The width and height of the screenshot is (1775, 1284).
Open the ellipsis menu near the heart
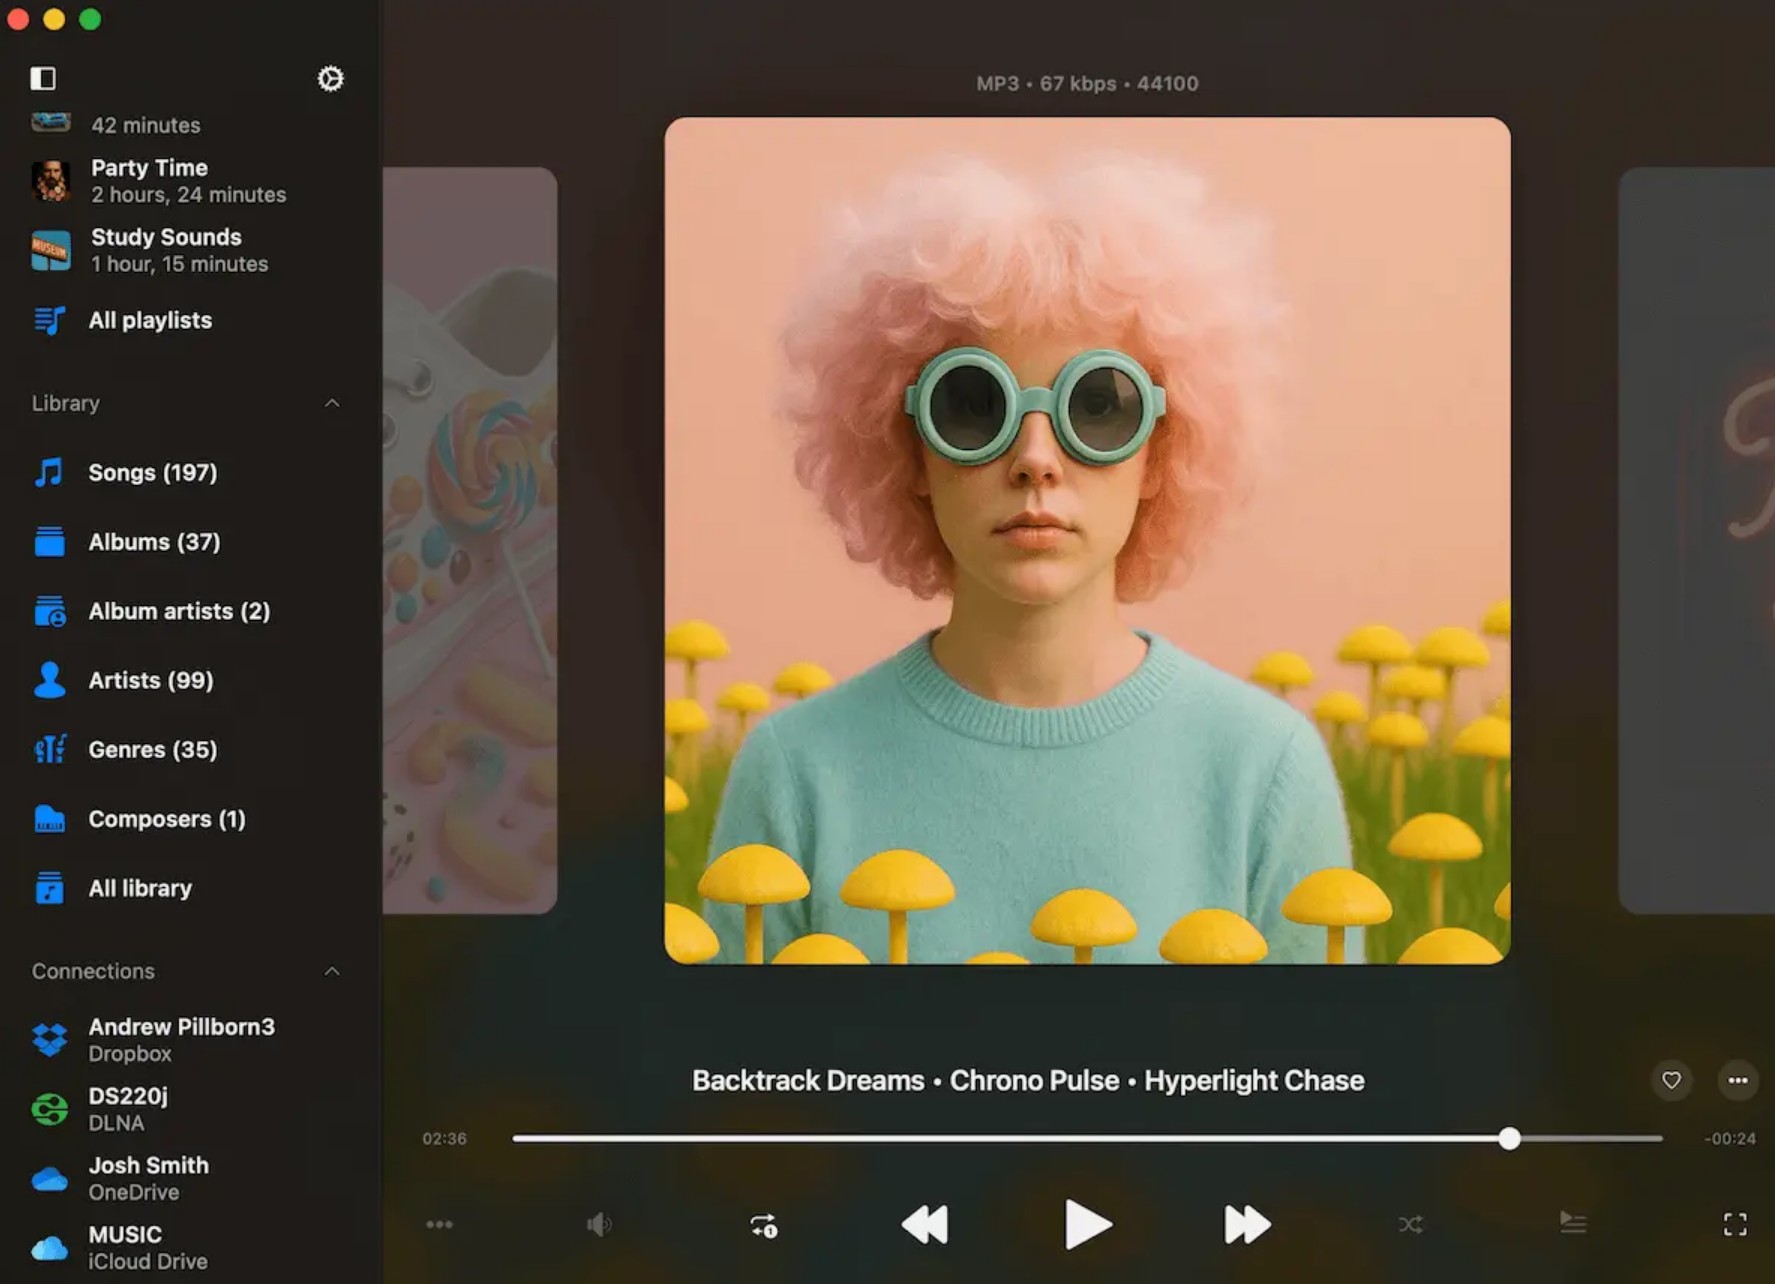point(1738,1081)
